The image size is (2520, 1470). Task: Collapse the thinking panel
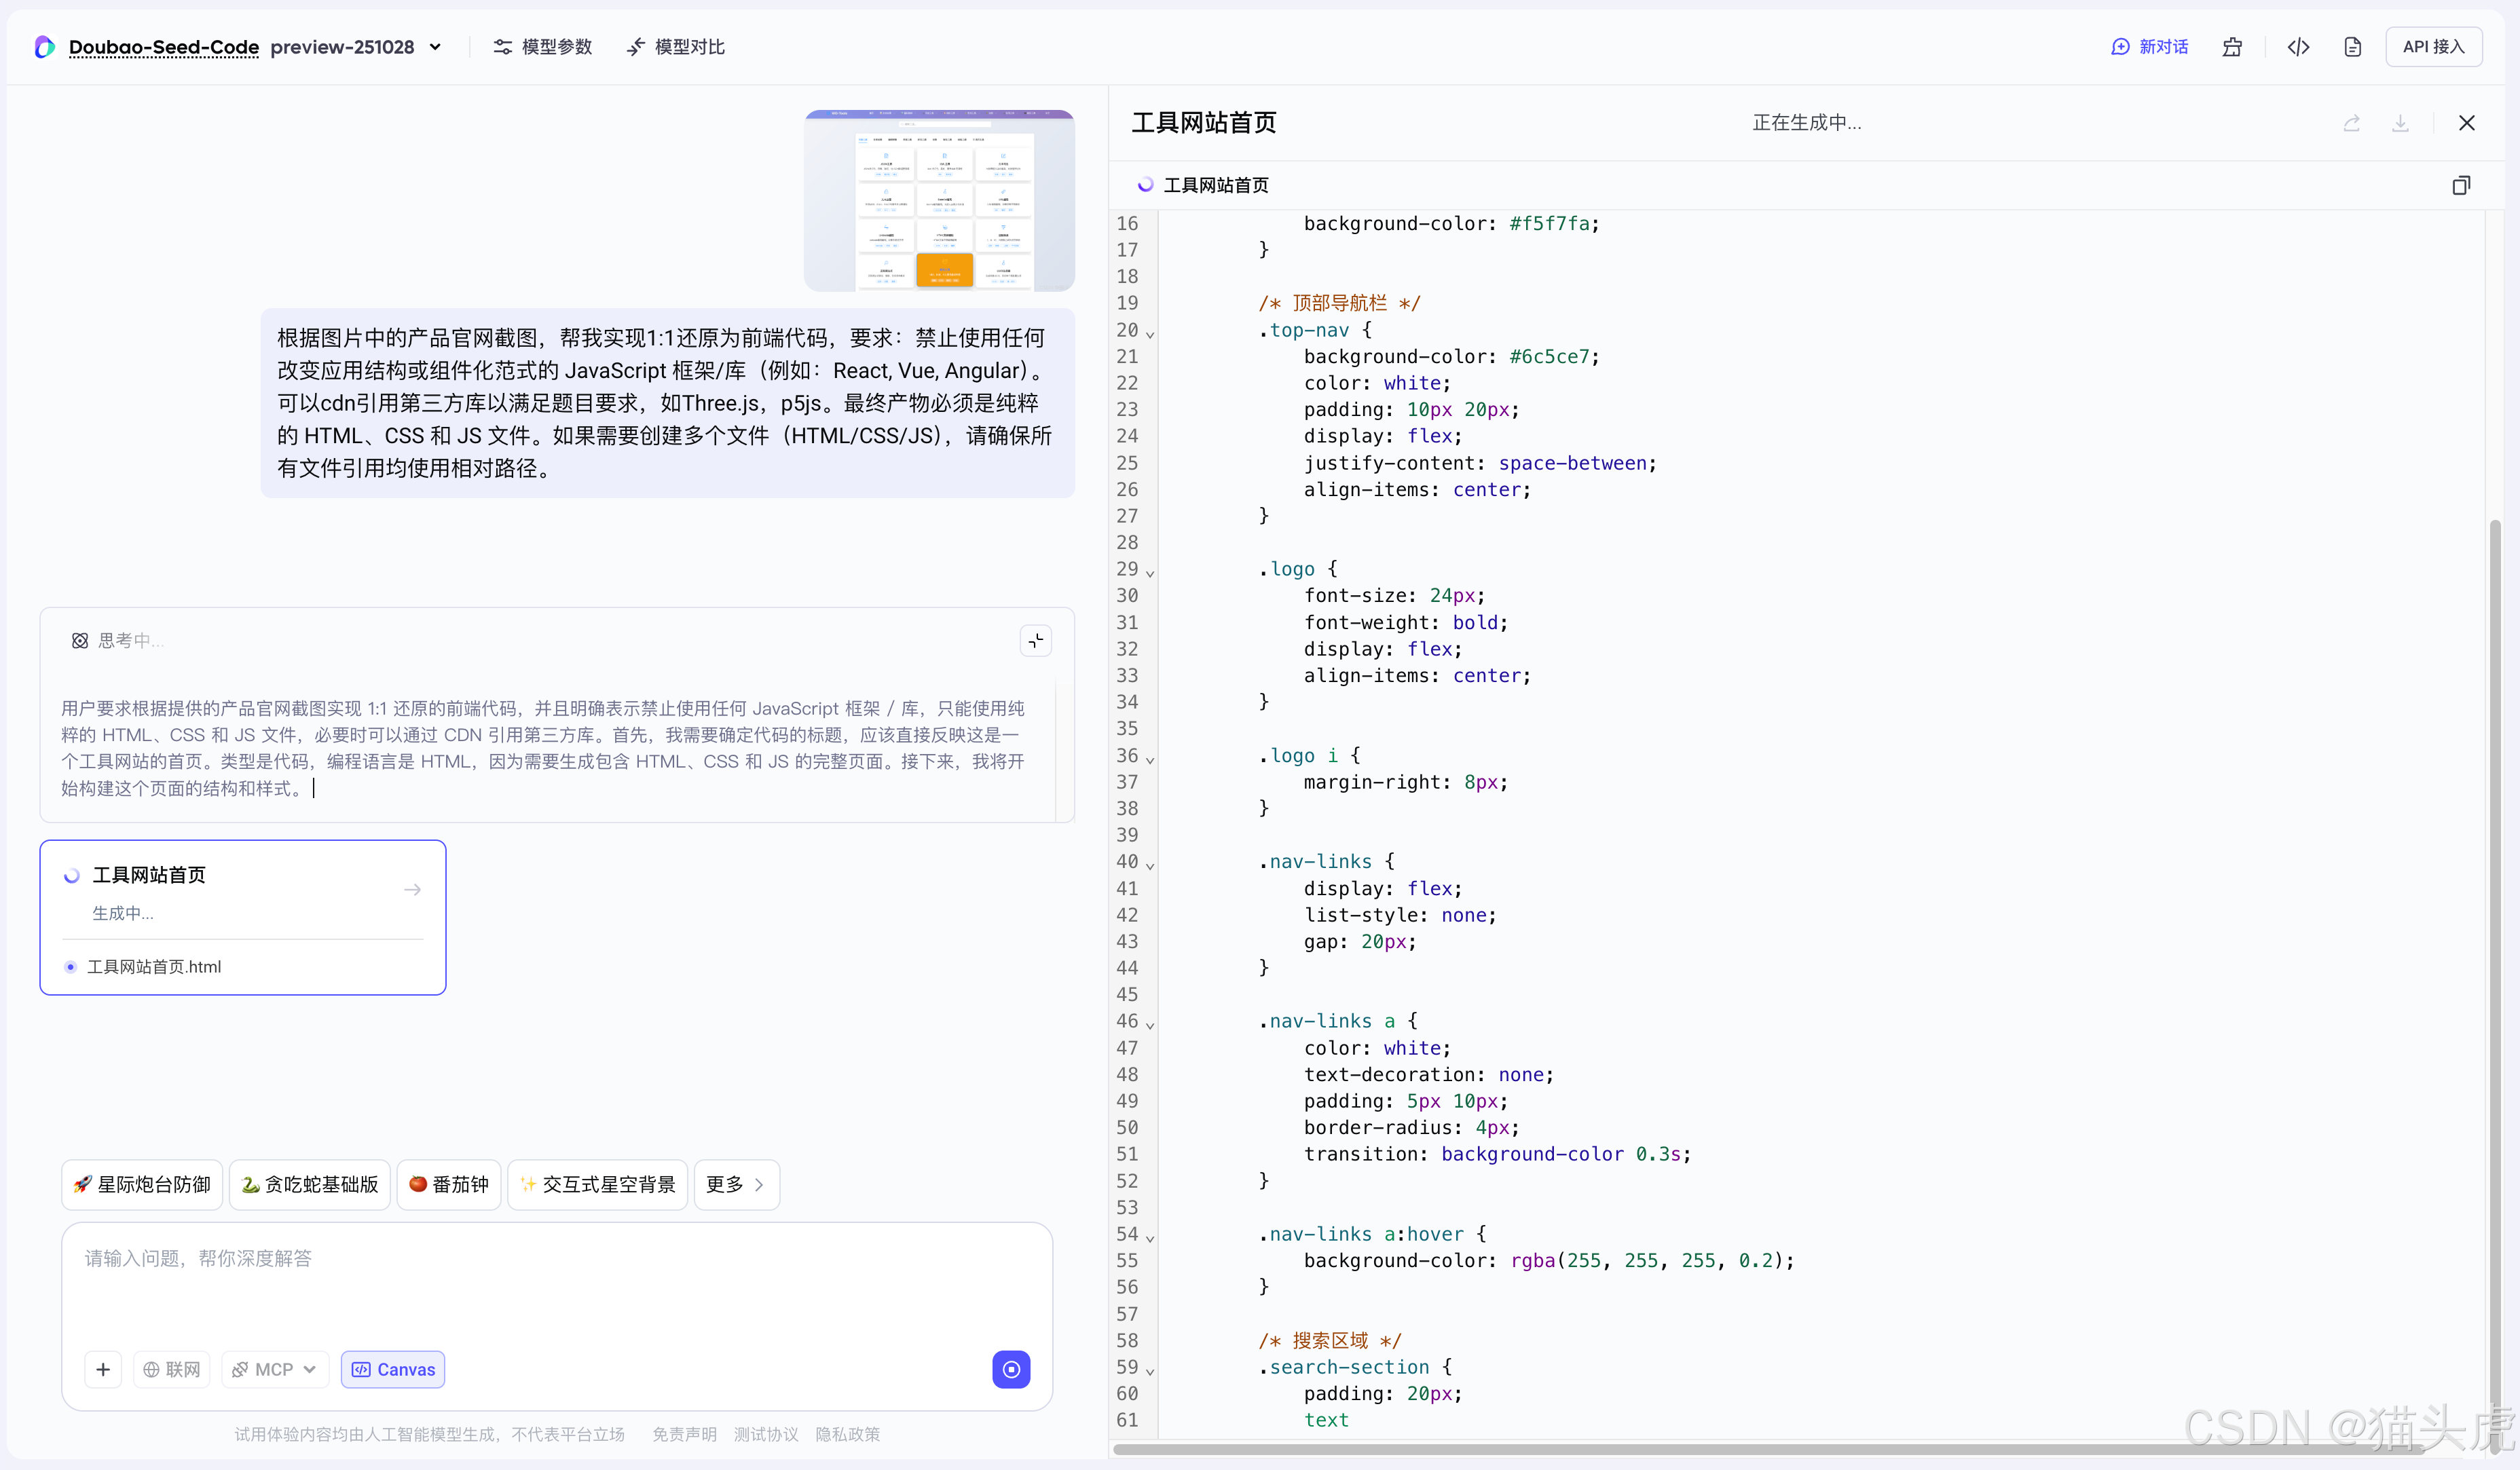pyautogui.click(x=1036, y=640)
